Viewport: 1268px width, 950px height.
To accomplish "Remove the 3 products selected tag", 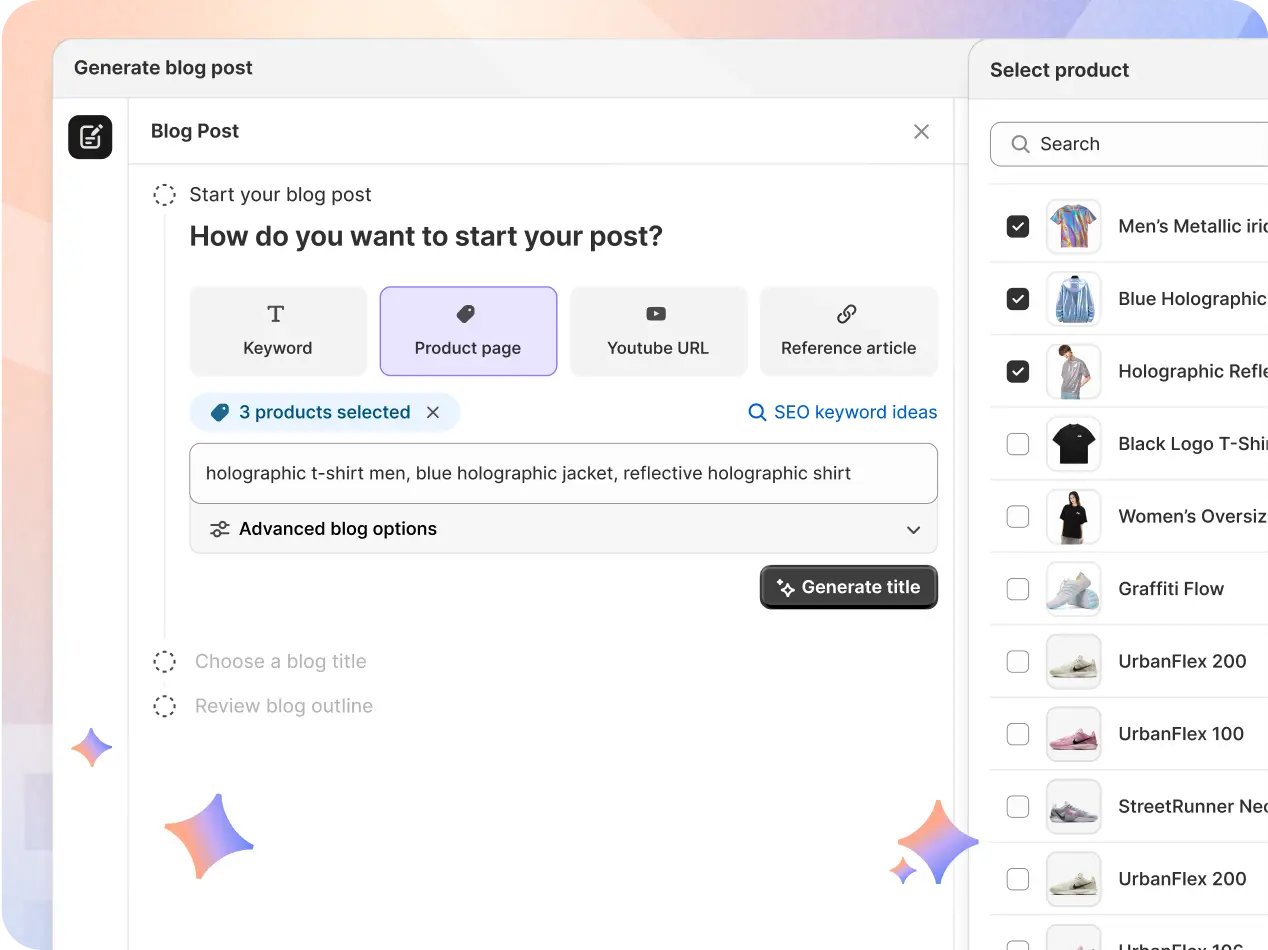I will [x=433, y=412].
